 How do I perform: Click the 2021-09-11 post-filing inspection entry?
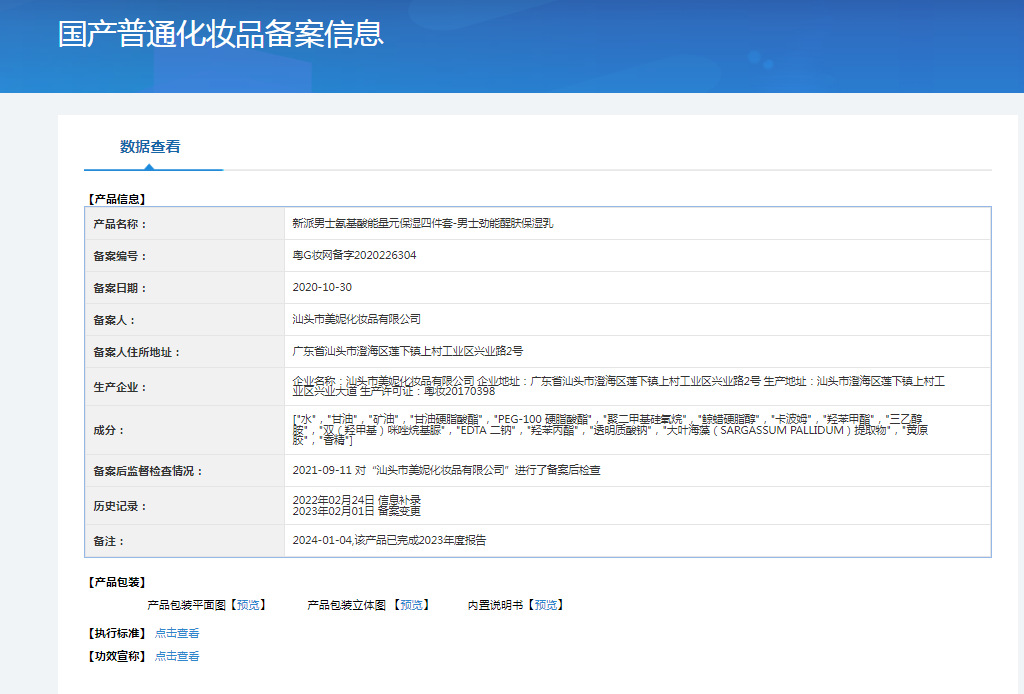point(446,470)
